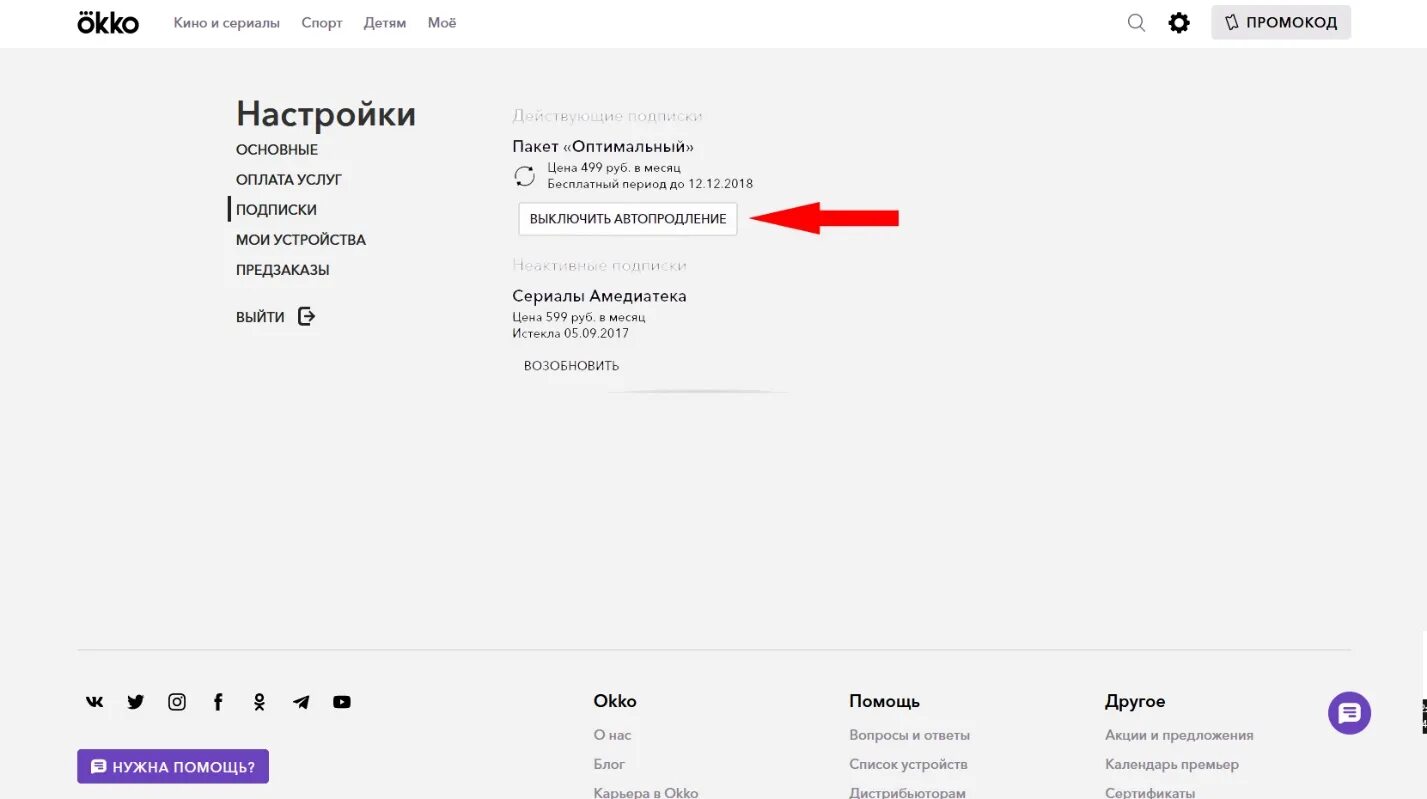Click Сериалы Амедиатека subscription title
This screenshot has width=1427, height=799.
[600, 296]
